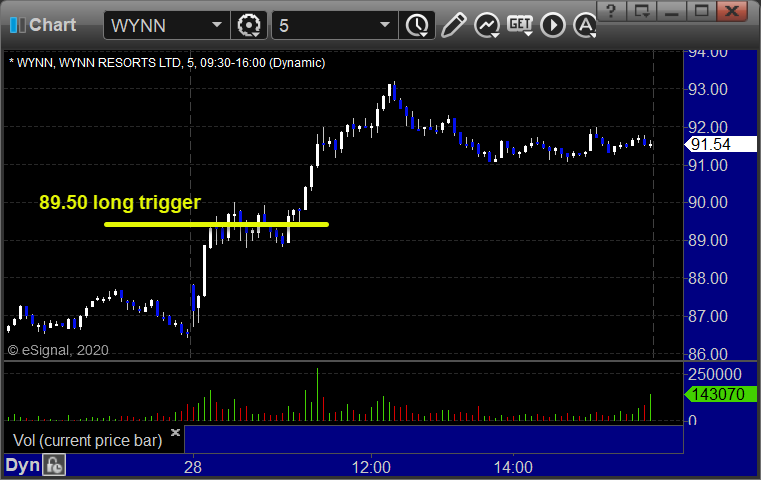Click the 143070 volume value marker
This screenshot has width=761, height=480.
720,394
